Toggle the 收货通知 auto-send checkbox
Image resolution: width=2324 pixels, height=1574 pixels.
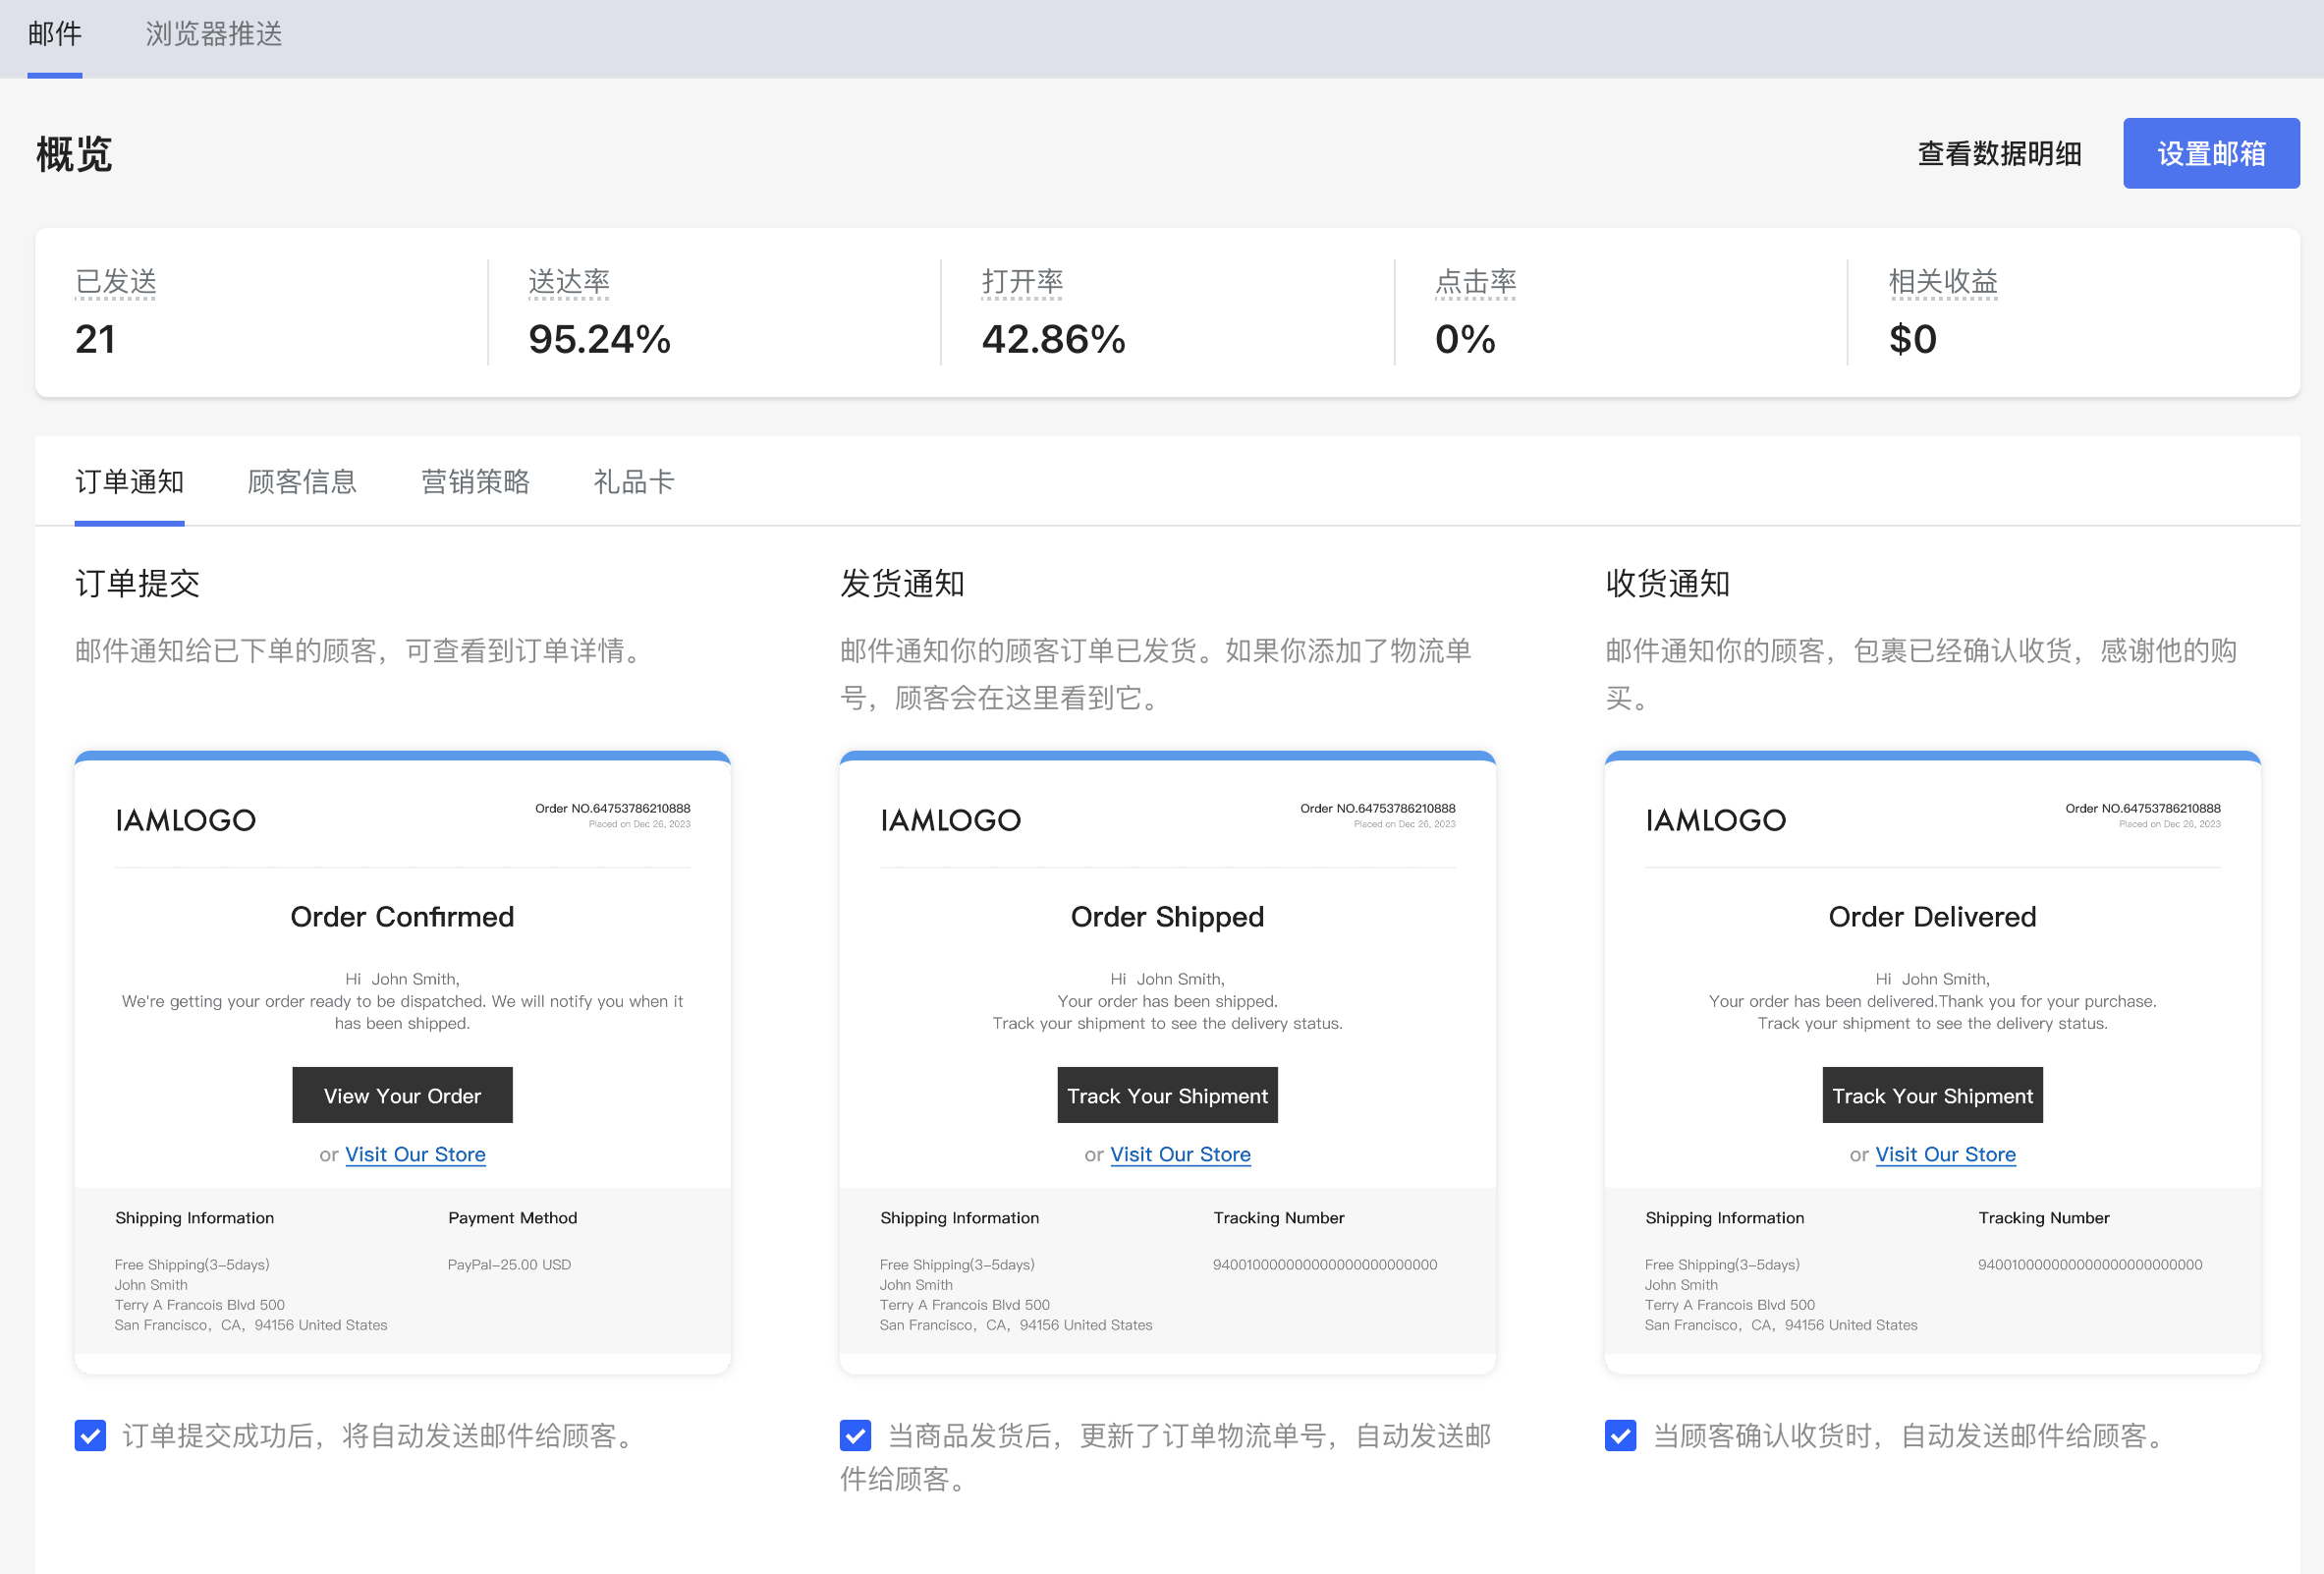pyautogui.click(x=1620, y=1435)
